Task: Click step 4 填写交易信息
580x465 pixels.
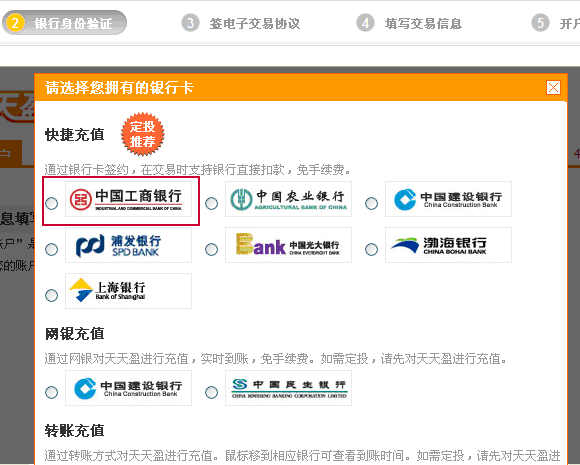Action: [x=409, y=23]
